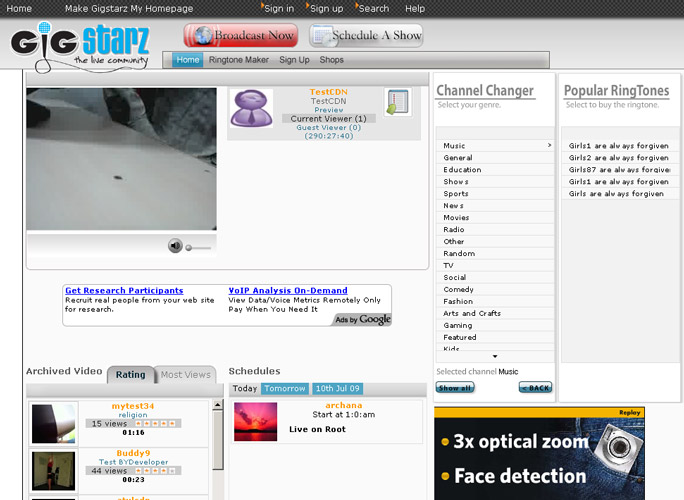Rate mytest34 using its star rating
Image resolution: width=684 pixels, height=500 pixels.
click(x=155, y=424)
